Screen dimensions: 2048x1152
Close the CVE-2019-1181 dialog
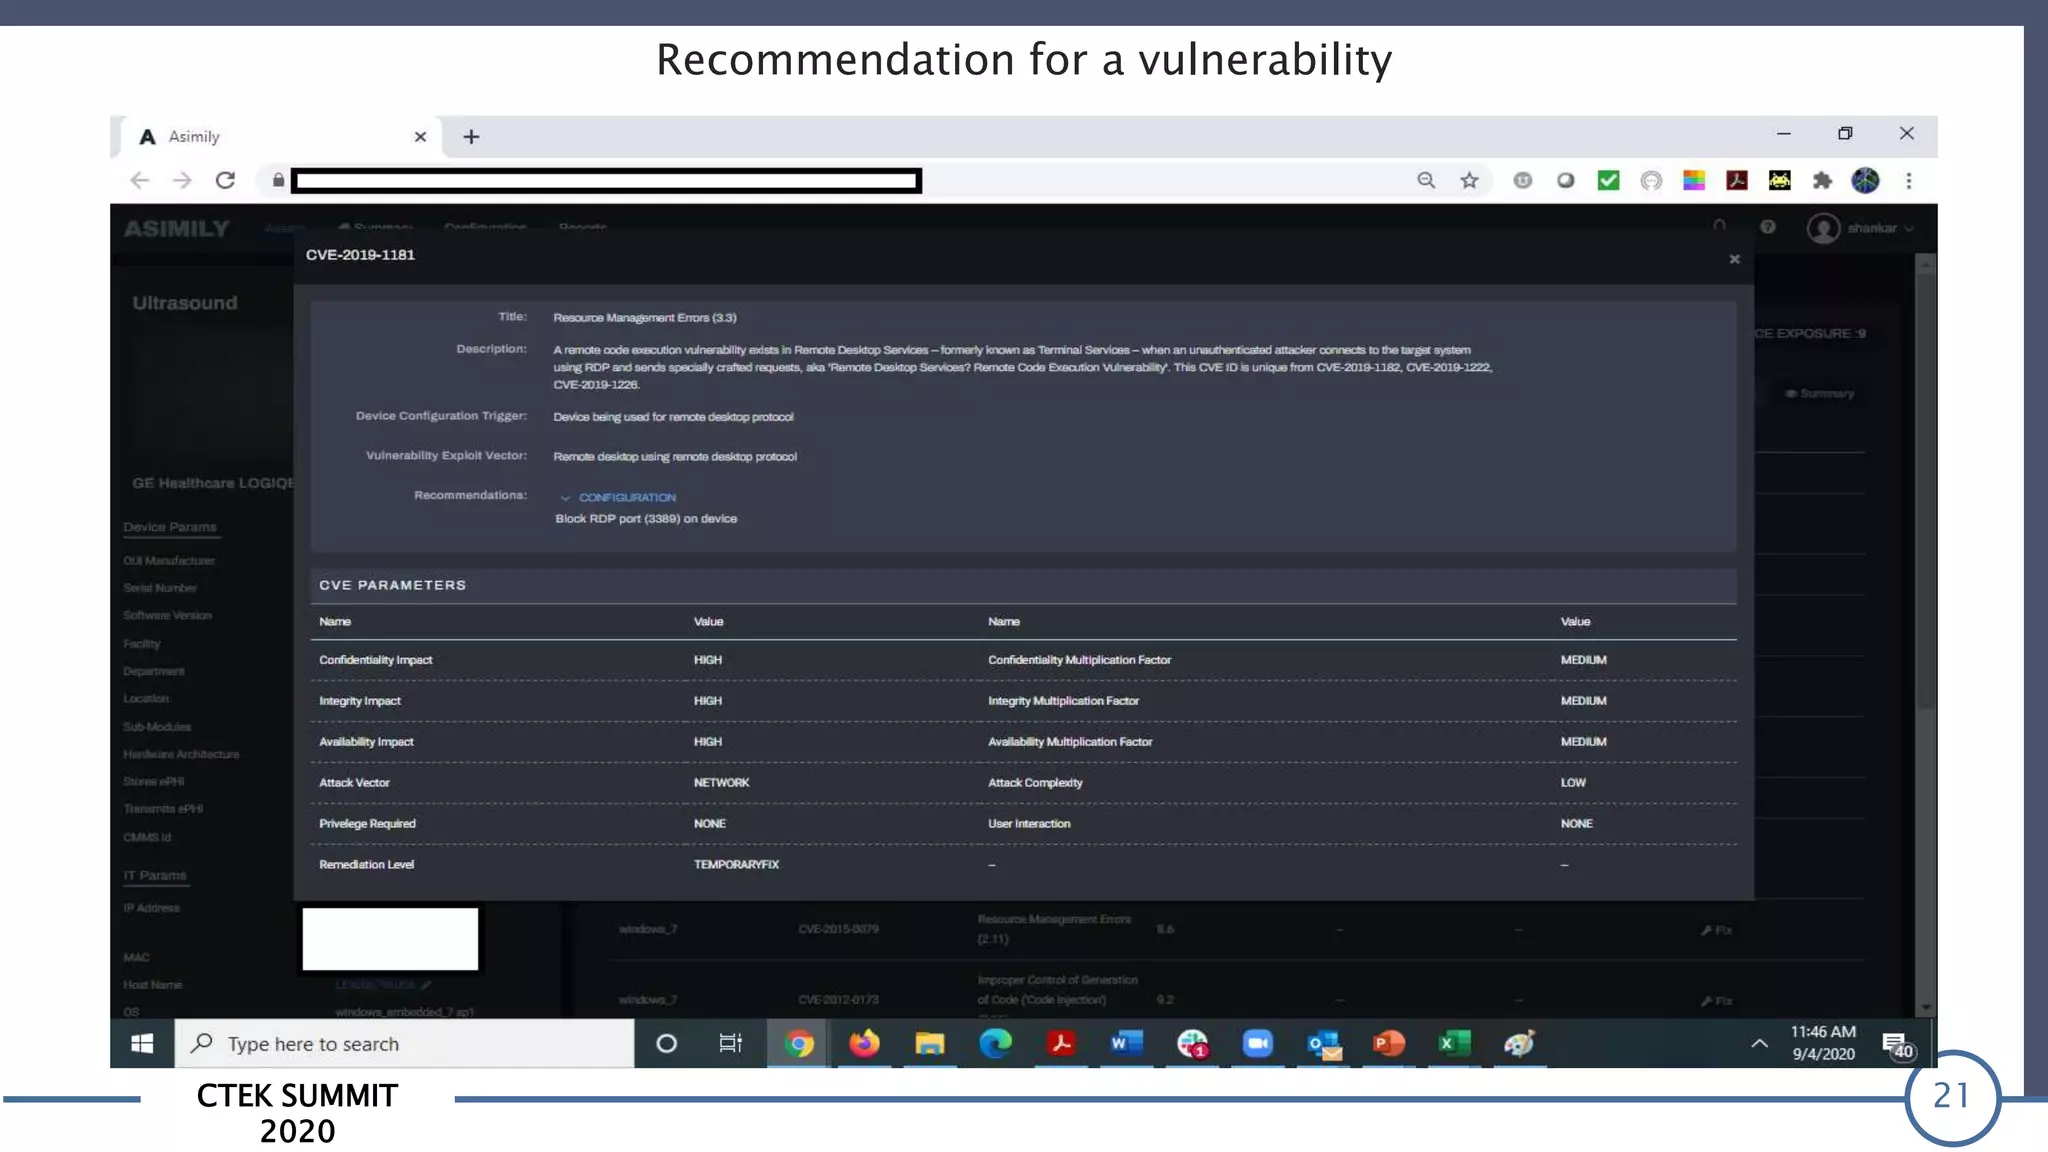[x=1734, y=259]
